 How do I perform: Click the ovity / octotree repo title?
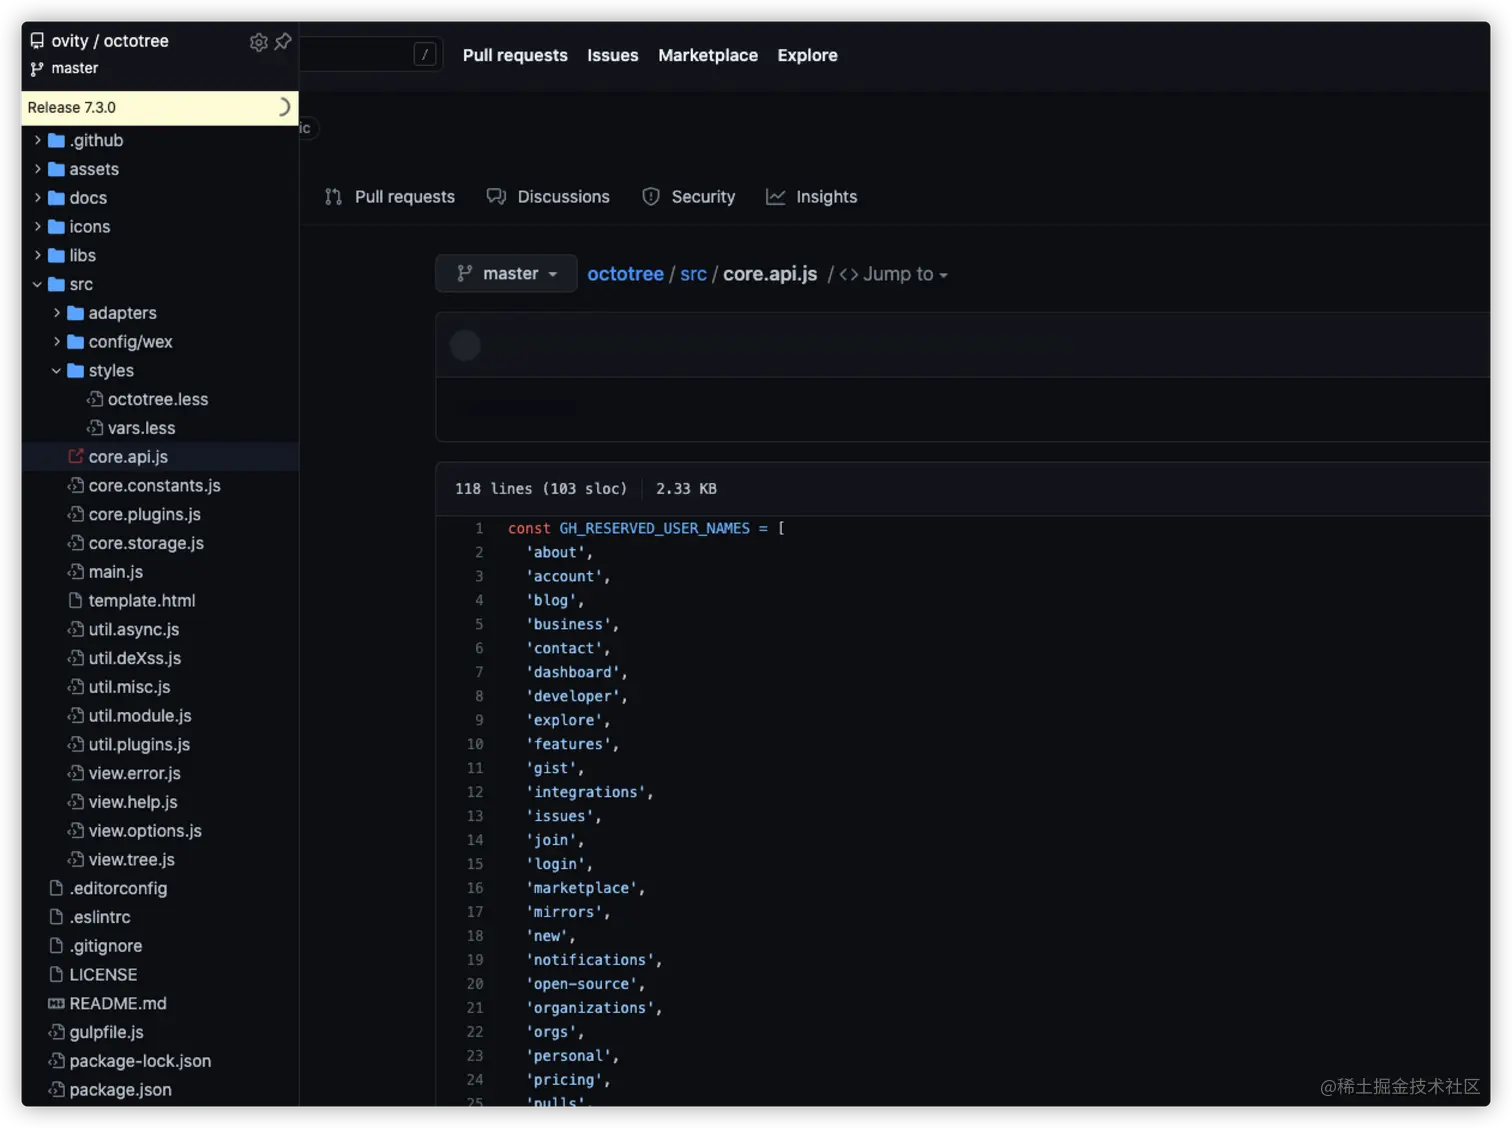110,41
